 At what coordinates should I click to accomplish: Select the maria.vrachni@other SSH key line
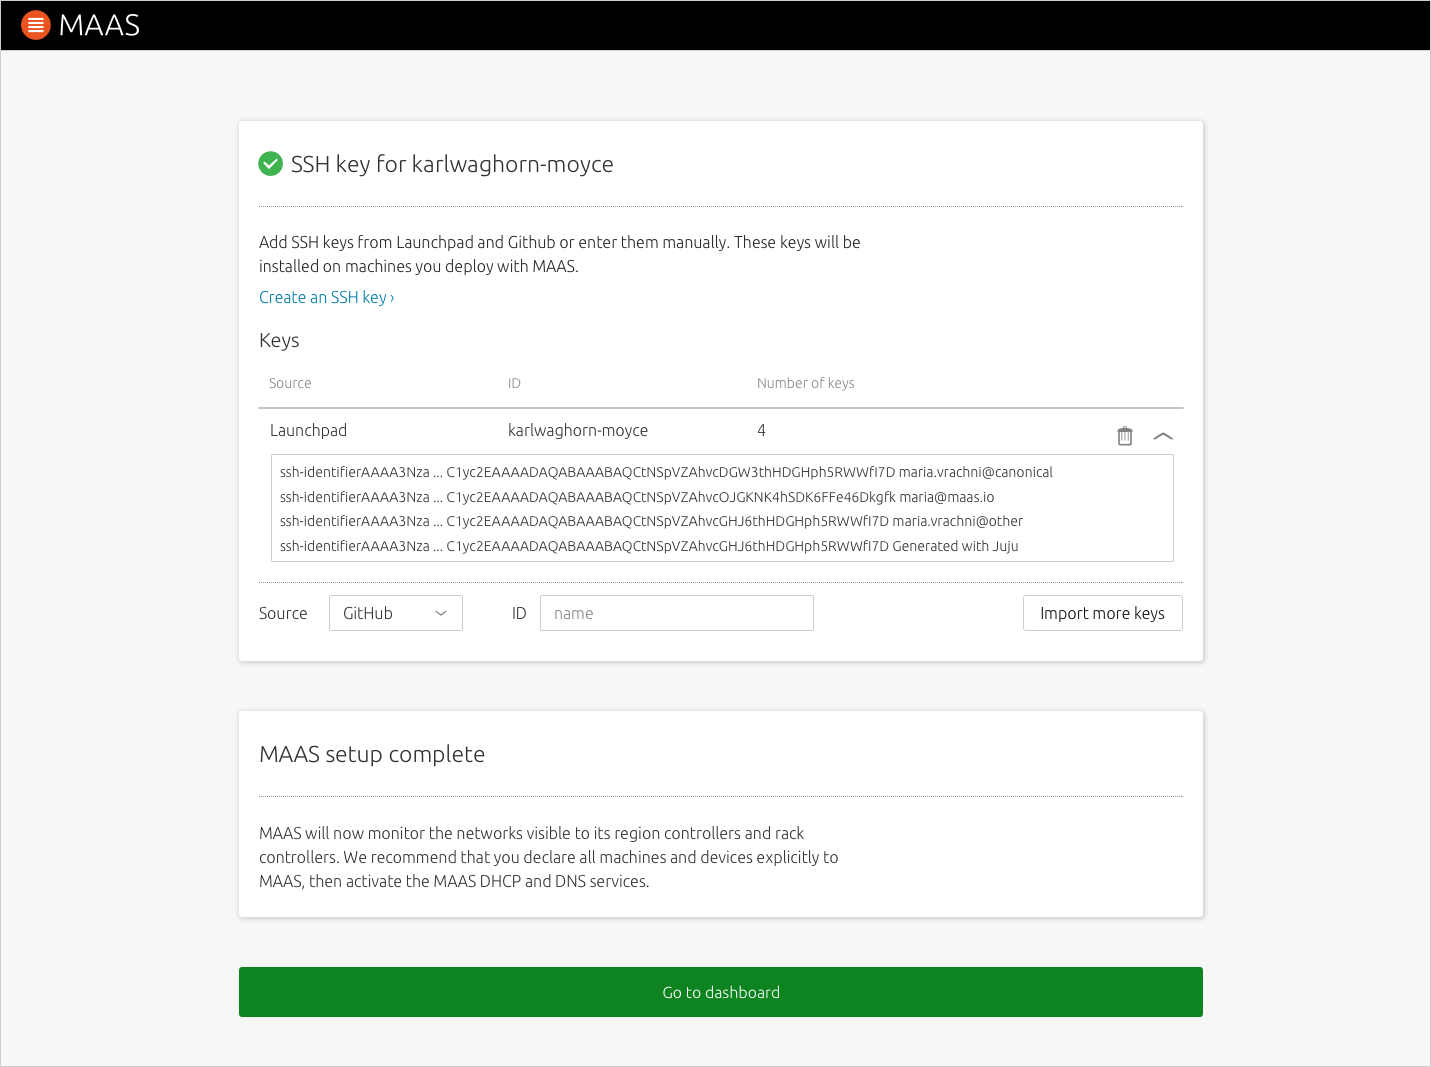point(651,521)
